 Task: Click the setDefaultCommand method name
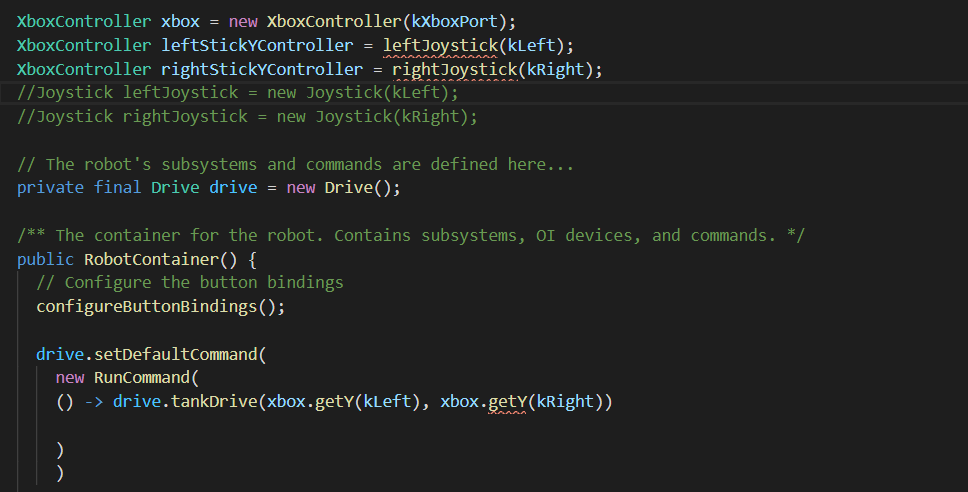[x=175, y=354]
